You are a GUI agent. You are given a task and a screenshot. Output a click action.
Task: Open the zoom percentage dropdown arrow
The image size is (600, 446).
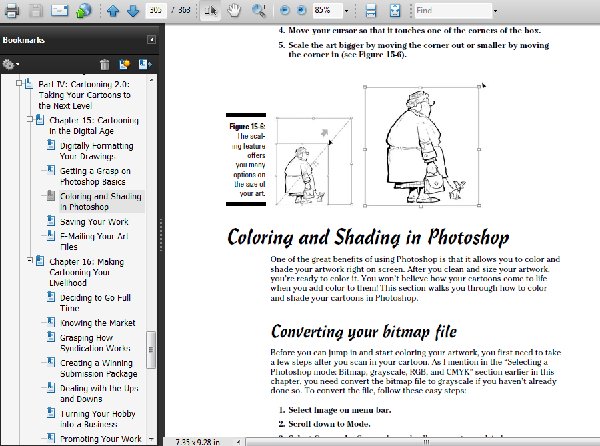pos(346,11)
